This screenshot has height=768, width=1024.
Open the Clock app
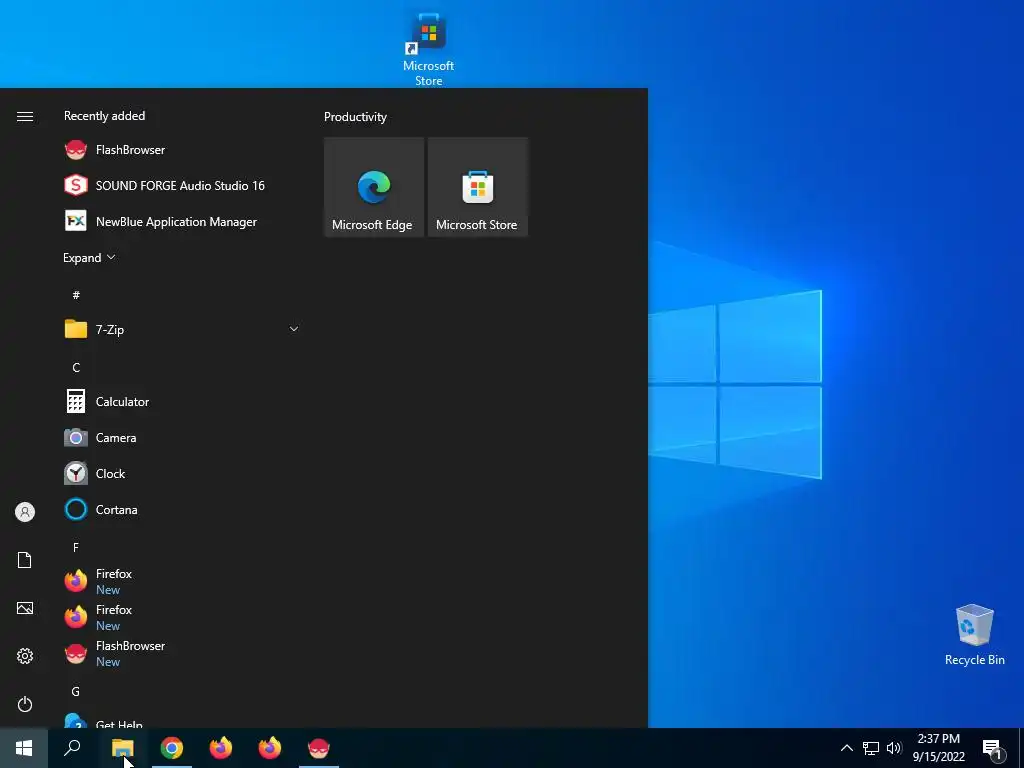click(181, 473)
